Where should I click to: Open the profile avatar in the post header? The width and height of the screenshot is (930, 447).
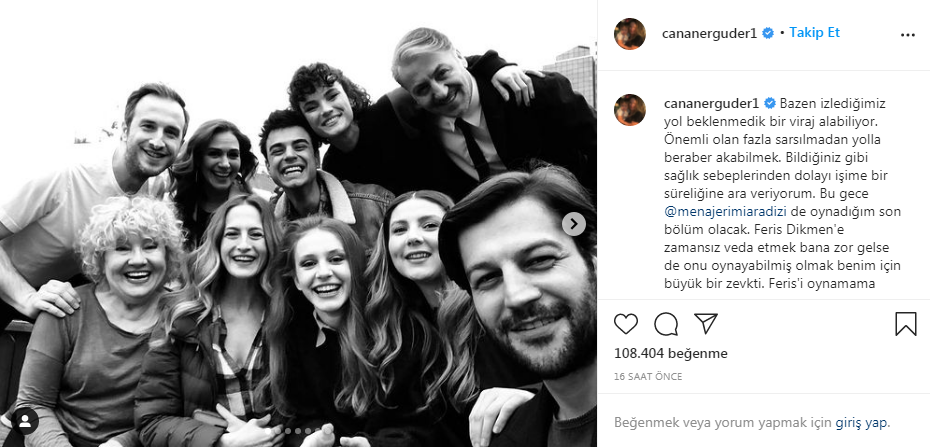pyautogui.click(x=630, y=33)
